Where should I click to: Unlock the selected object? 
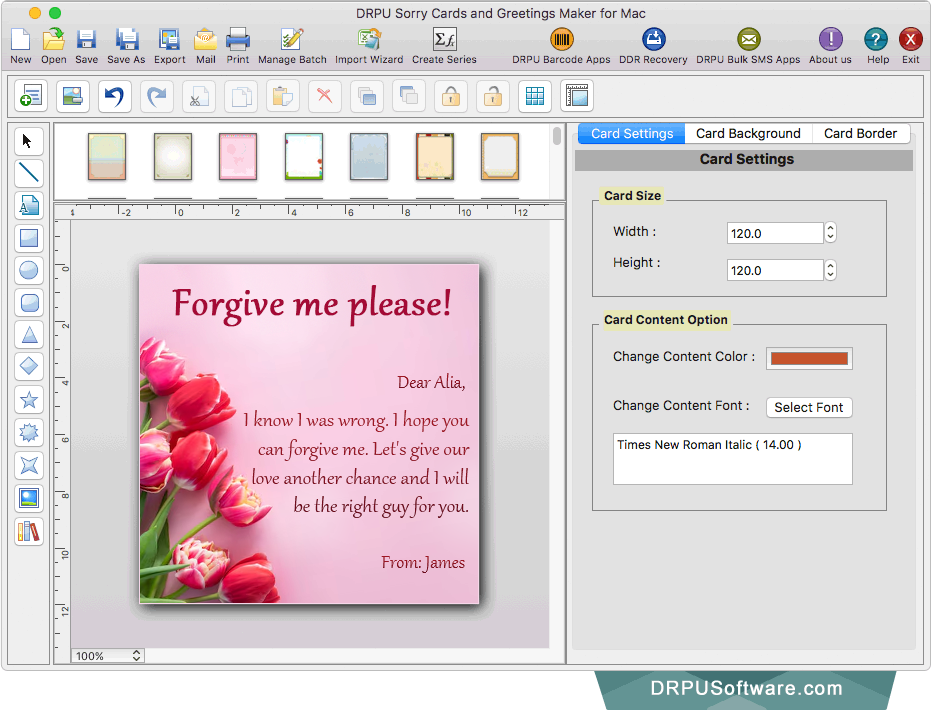[492, 96]
